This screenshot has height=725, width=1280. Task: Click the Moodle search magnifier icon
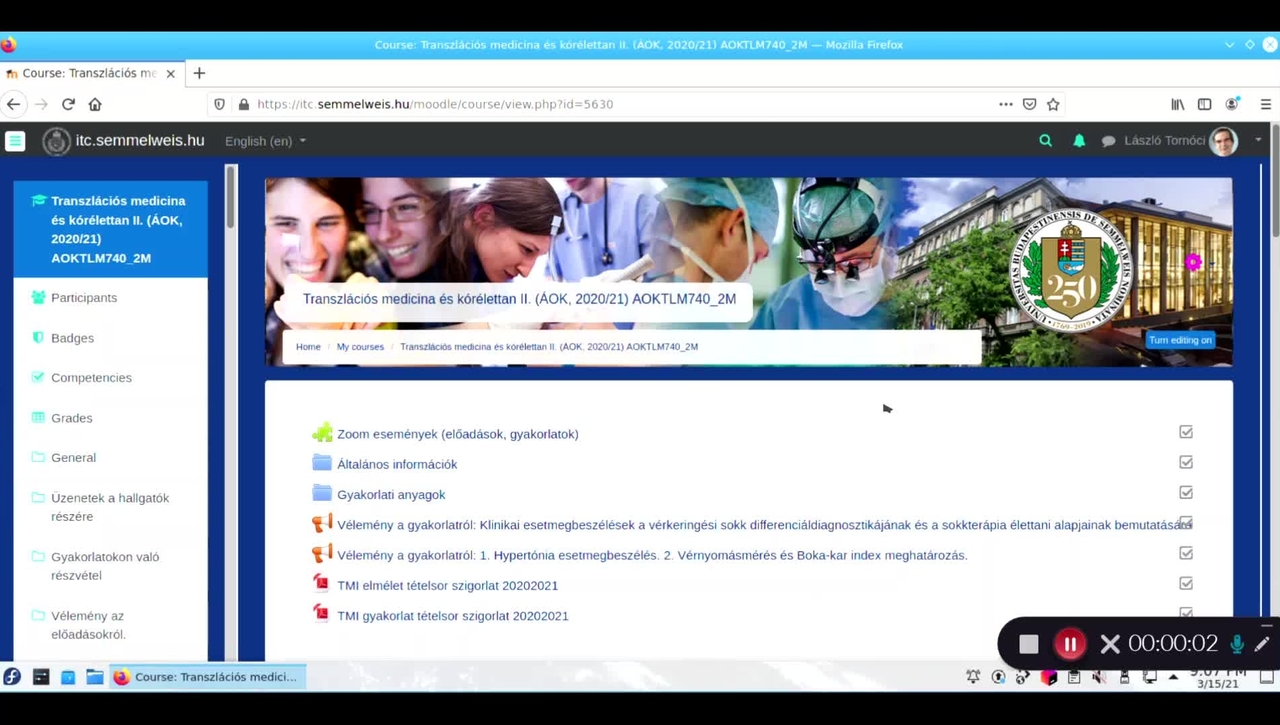[1045, 141]
